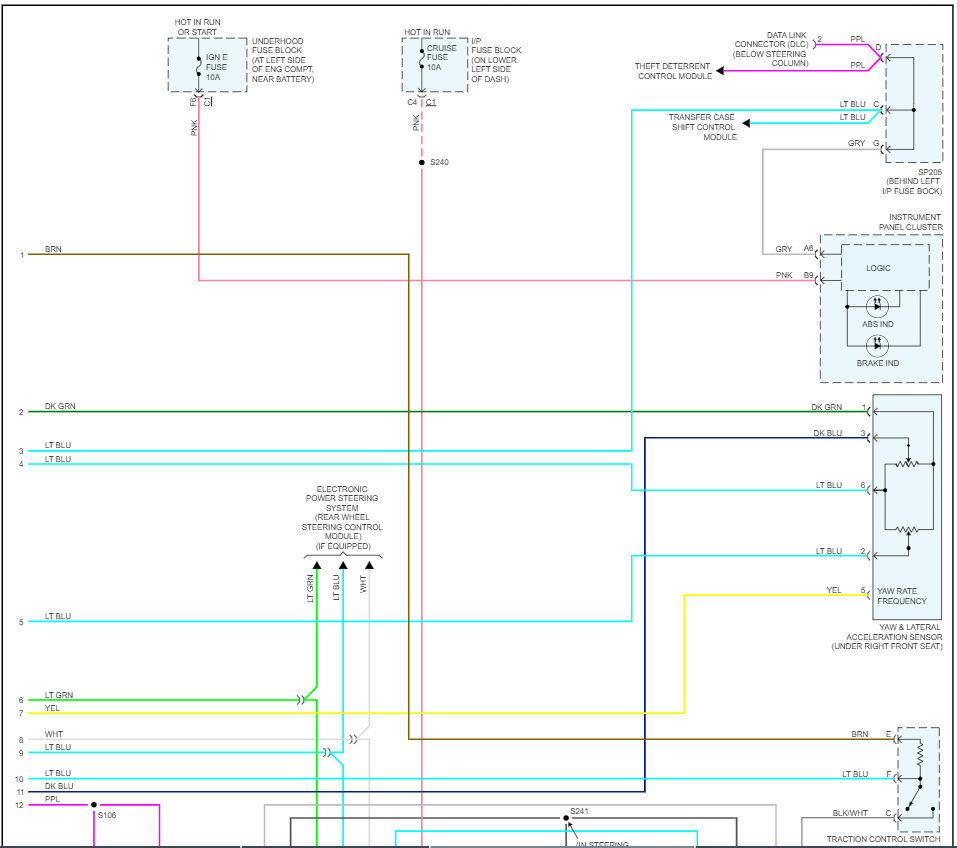Select DK BLU label on wire 11
This screenshot has width=957, height=848.
click(x=59, y=786)
